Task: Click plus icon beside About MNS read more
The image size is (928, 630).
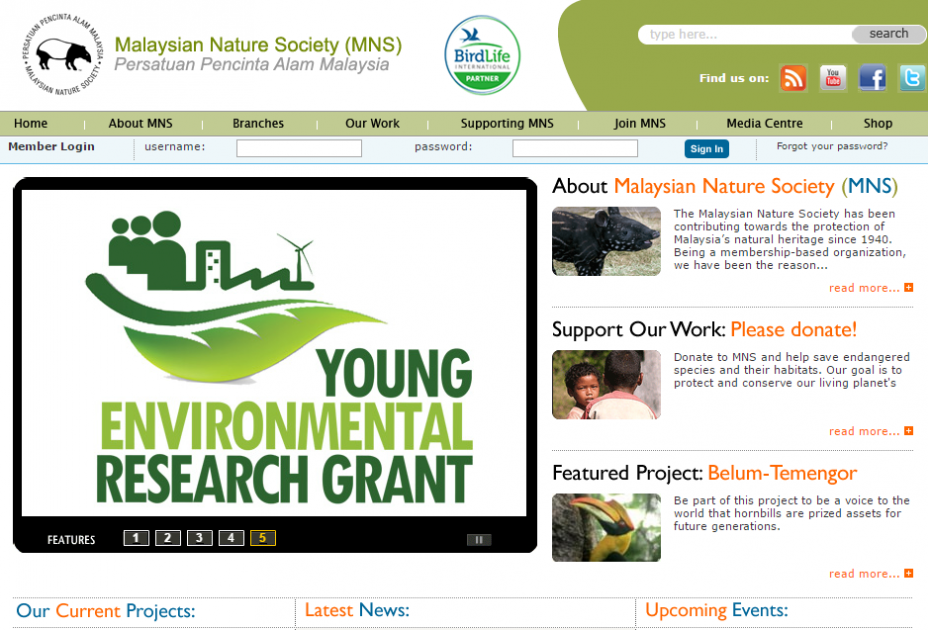Action: (x=908, y=288)
